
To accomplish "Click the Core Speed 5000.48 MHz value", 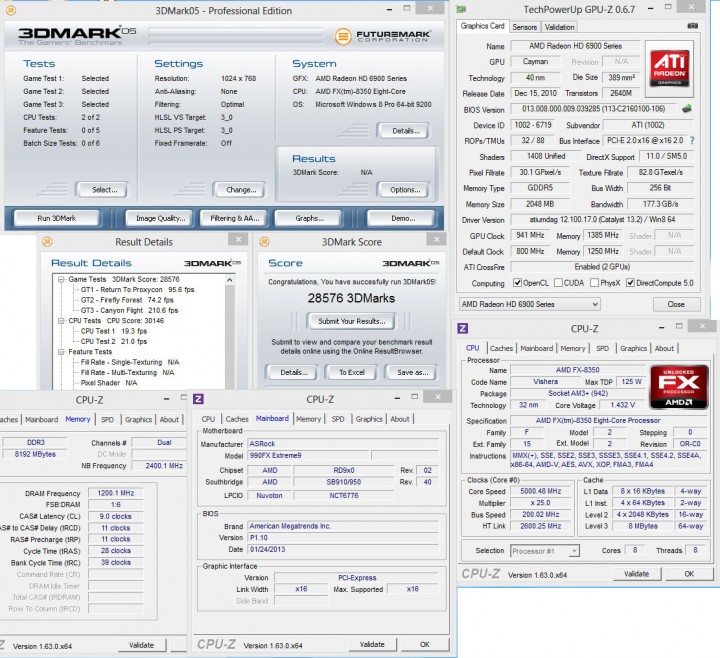I will pos(540,491).
